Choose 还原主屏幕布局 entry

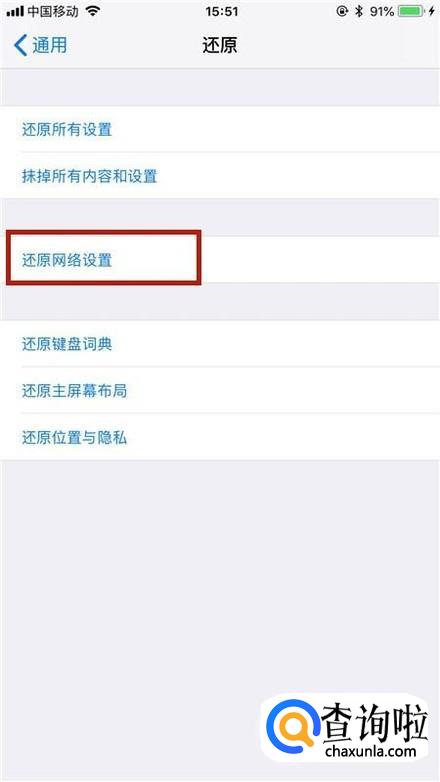coord(220,390)
